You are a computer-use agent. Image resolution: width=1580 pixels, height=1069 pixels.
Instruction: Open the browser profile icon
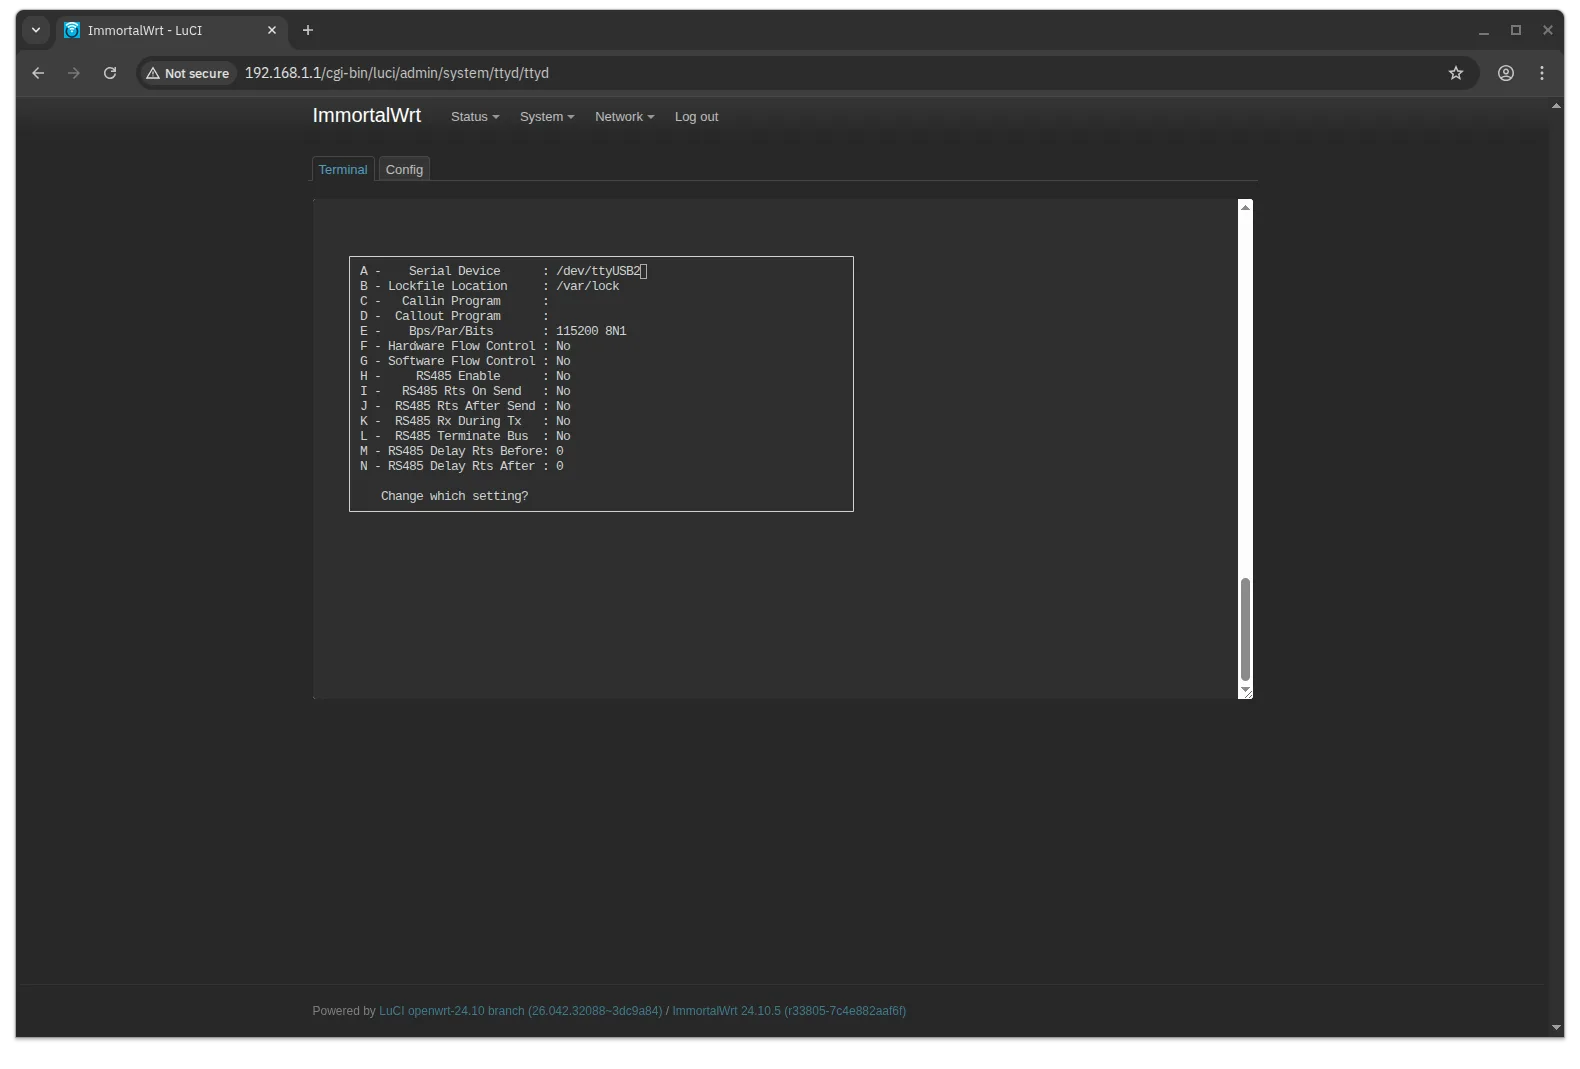click(1506, 73)
